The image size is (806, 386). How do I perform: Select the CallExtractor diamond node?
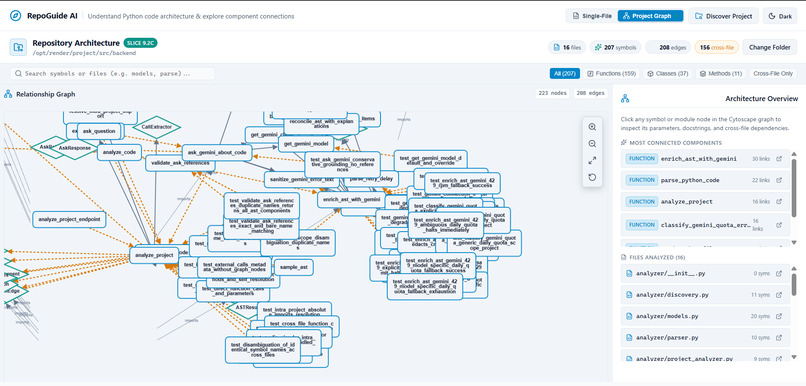156,126
